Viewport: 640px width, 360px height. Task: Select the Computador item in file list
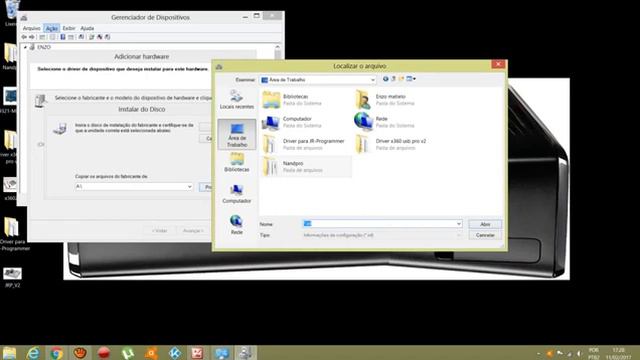(293, 122)
